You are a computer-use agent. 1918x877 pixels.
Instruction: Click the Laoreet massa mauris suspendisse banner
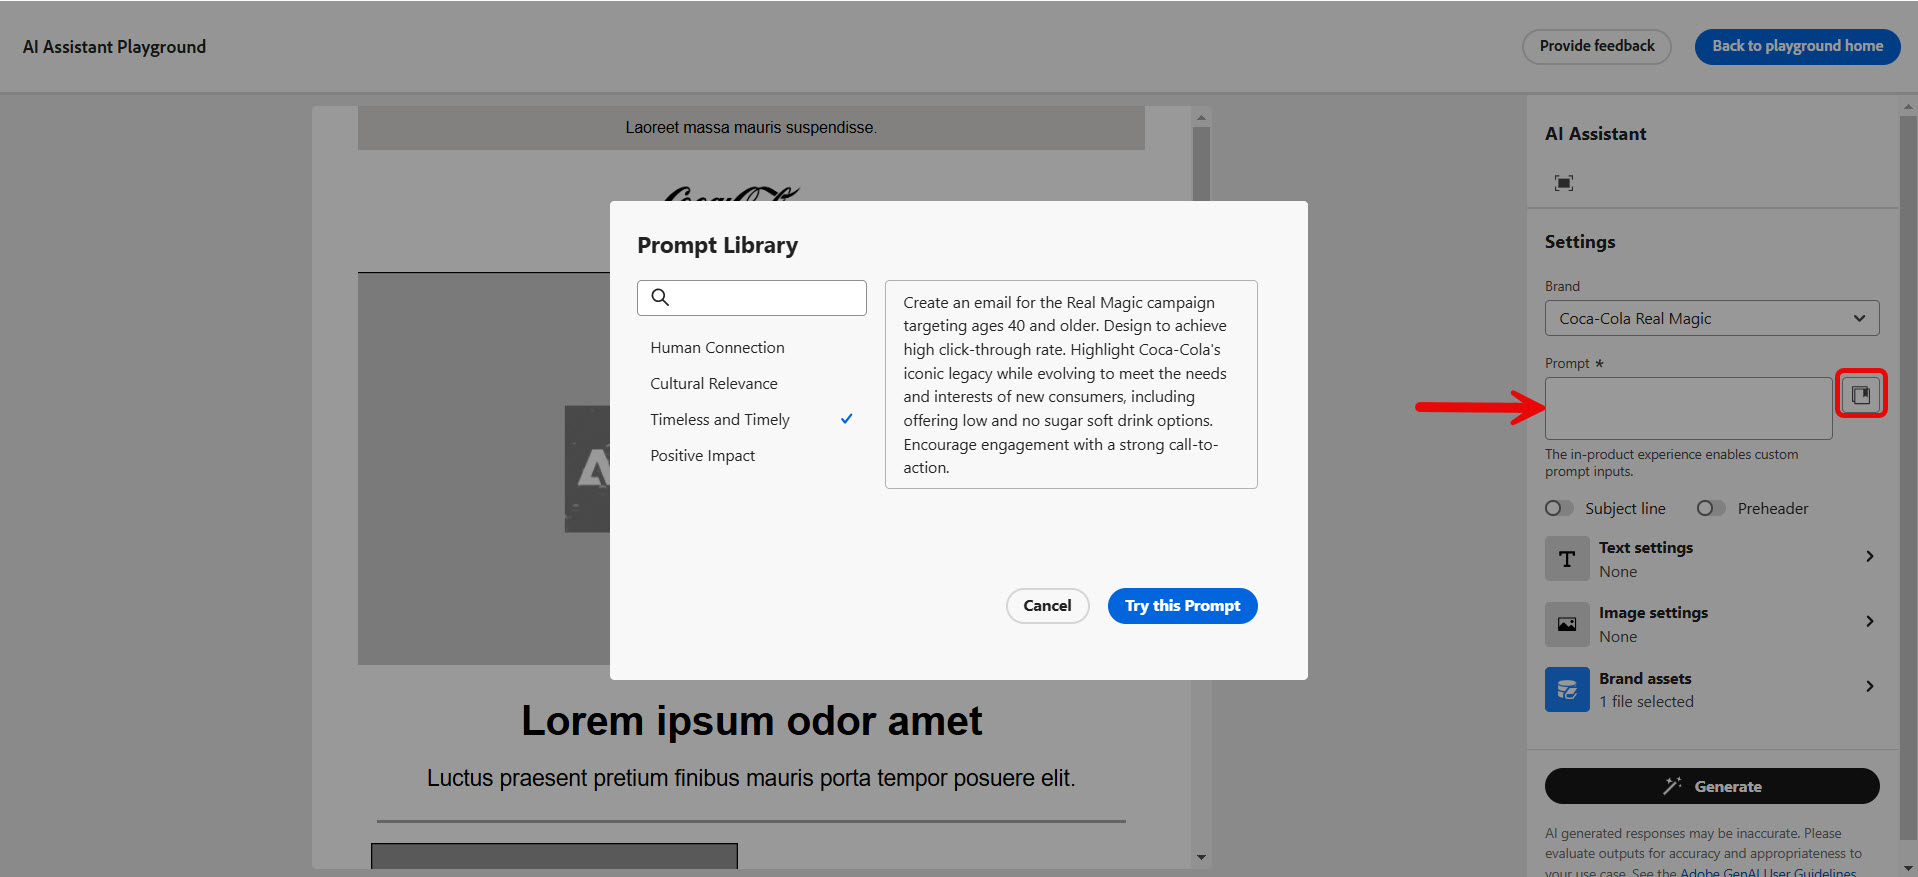tap(751, 128)
